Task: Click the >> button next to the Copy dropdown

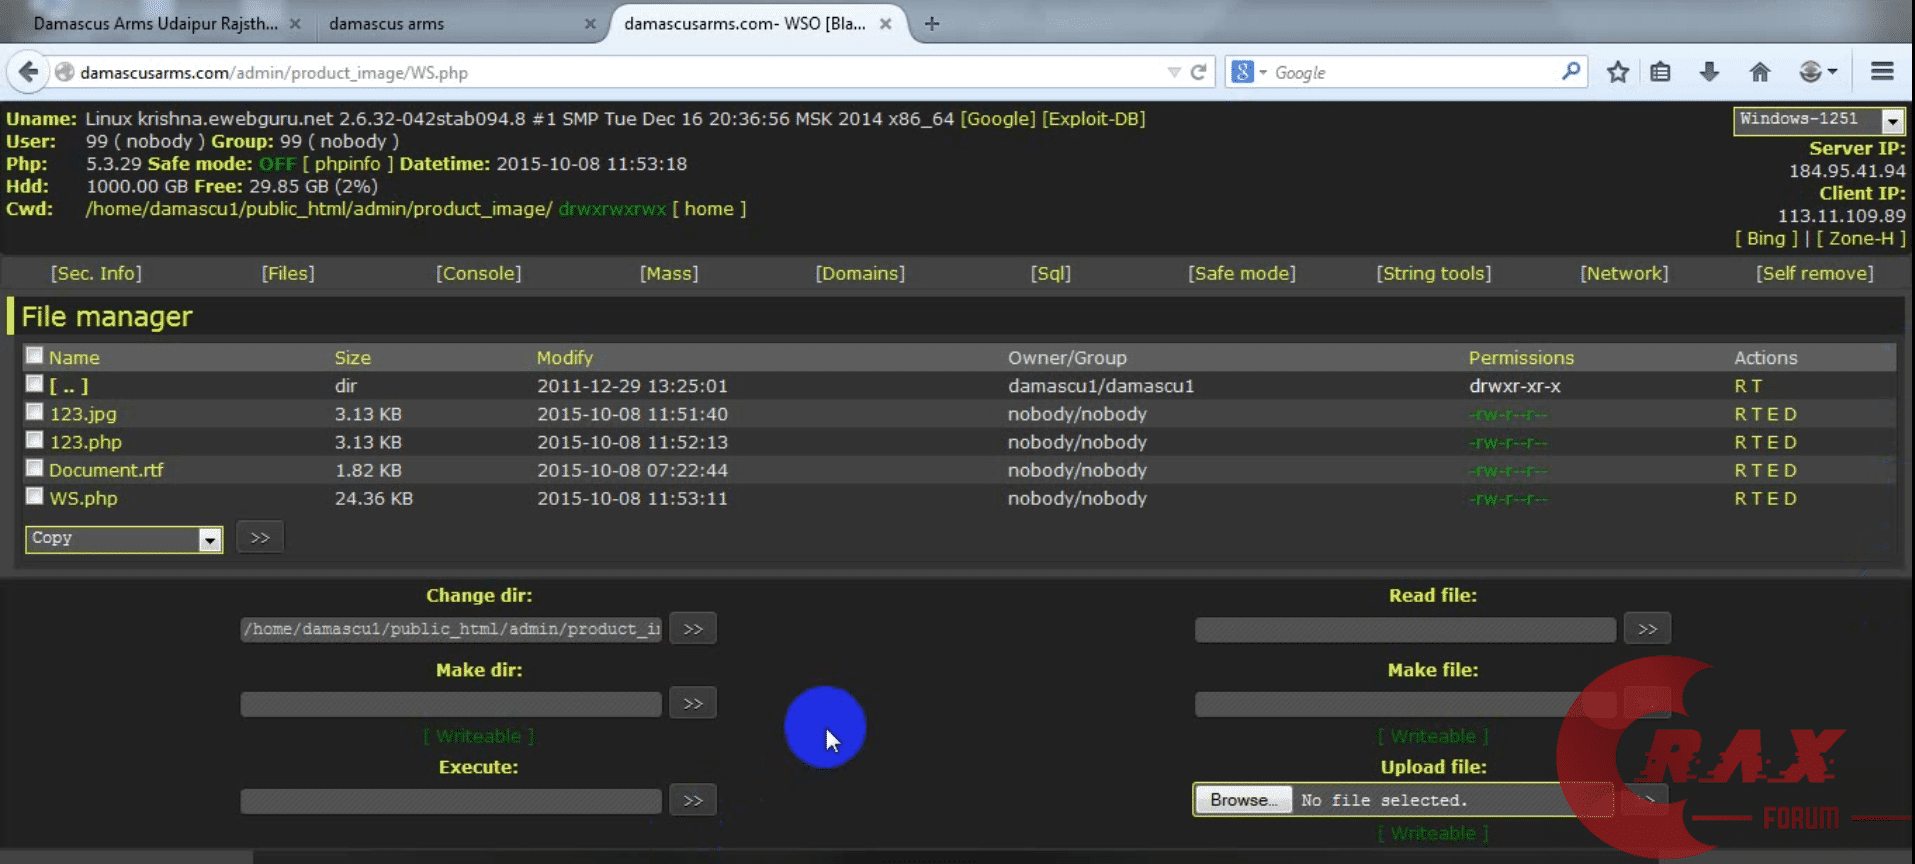Action: coord(260,537)
